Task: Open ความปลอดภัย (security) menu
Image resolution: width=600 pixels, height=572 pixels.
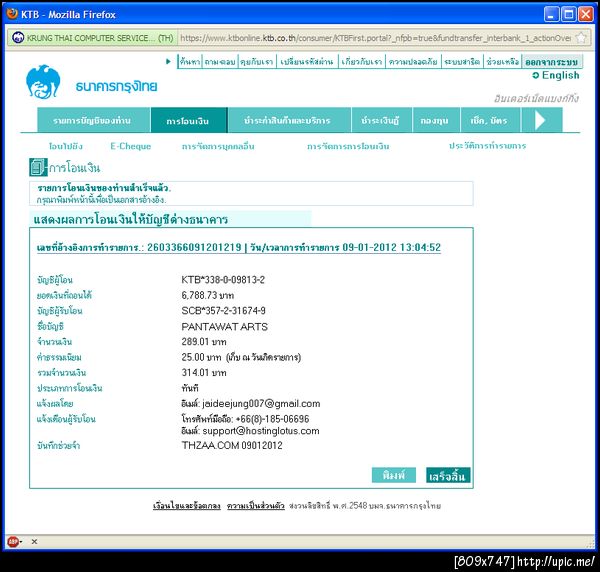Action: 413,62
